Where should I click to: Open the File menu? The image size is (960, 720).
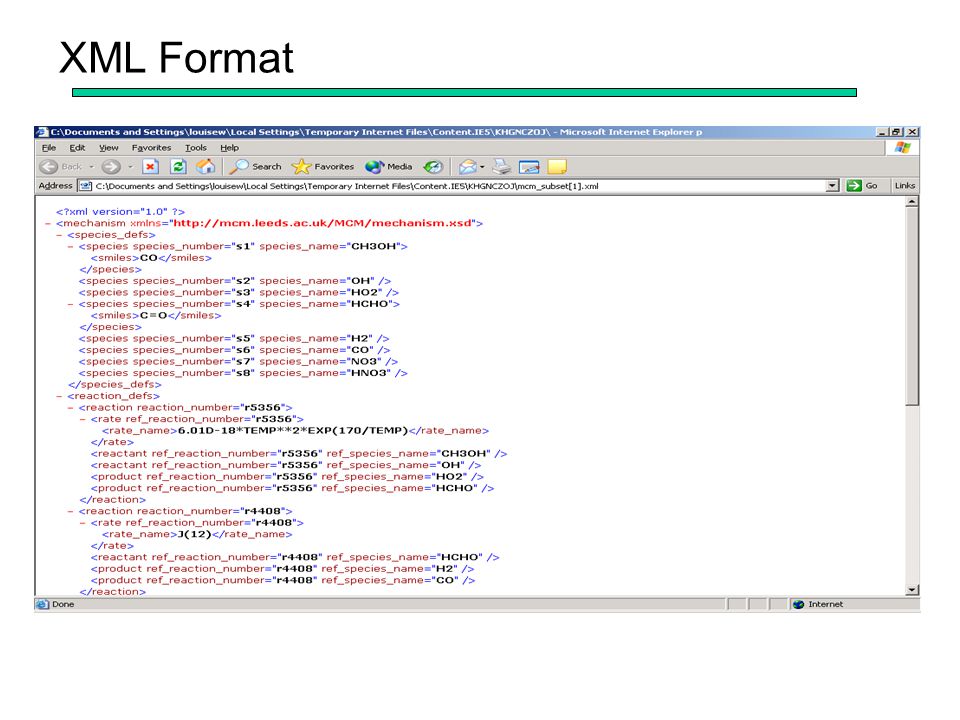49,148
